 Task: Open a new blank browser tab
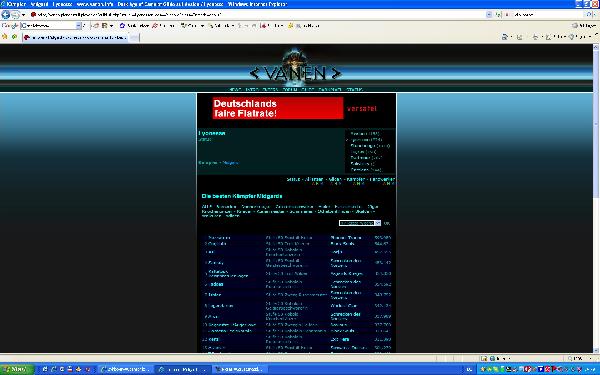pos(134,37)
